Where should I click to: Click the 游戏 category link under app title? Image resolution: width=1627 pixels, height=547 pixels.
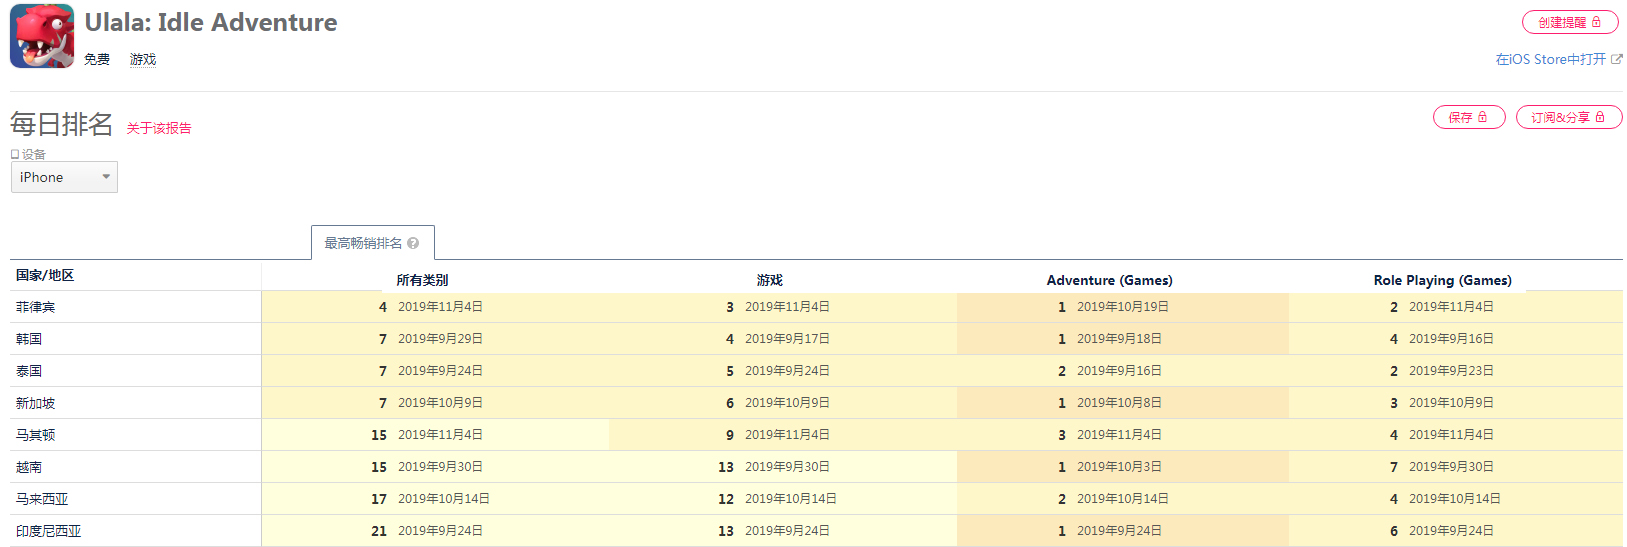143,59
